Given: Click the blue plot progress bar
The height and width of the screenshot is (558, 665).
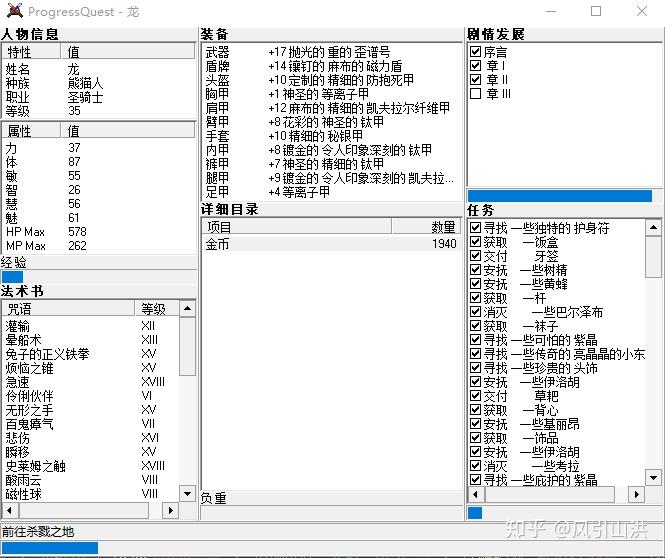Looking at the screenshot, I should [559, 195].
